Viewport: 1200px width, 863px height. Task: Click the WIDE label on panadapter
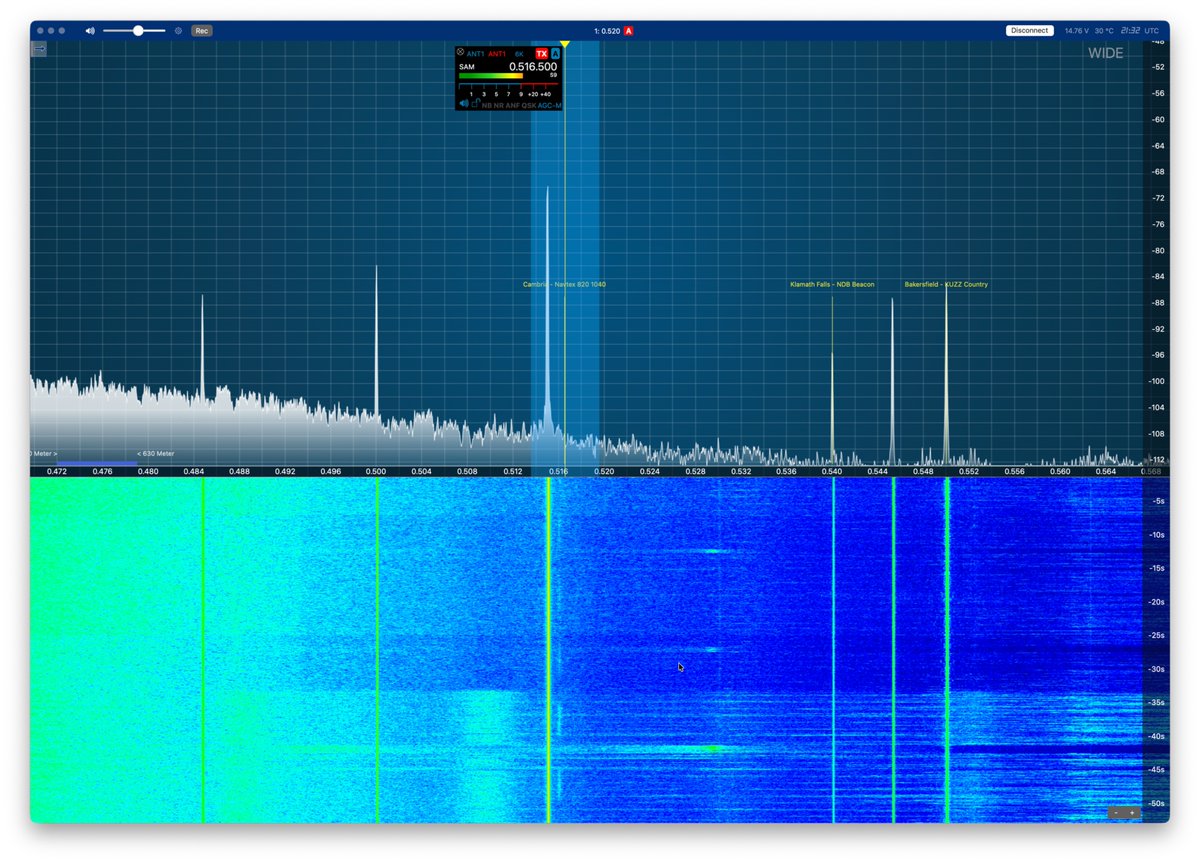coord(1106,53)
